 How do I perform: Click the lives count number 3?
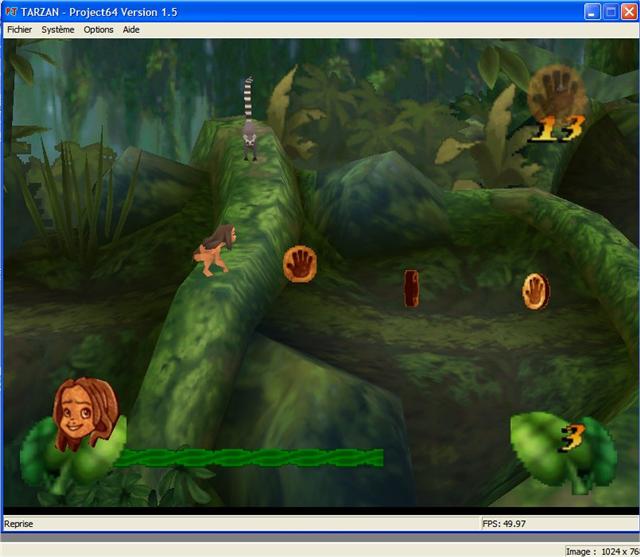tap(571, 438)
